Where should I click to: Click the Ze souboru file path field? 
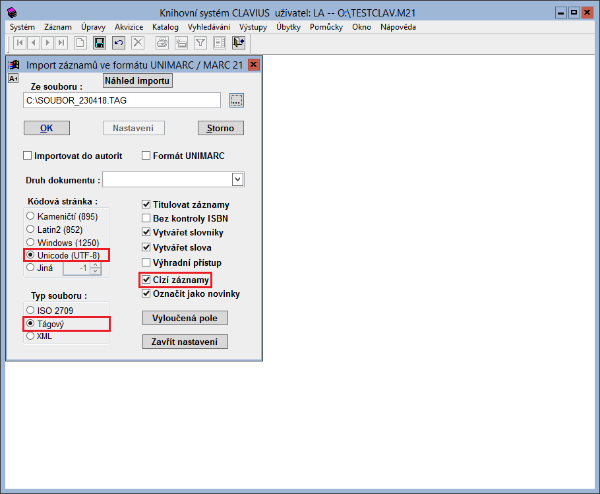(121, 100)
